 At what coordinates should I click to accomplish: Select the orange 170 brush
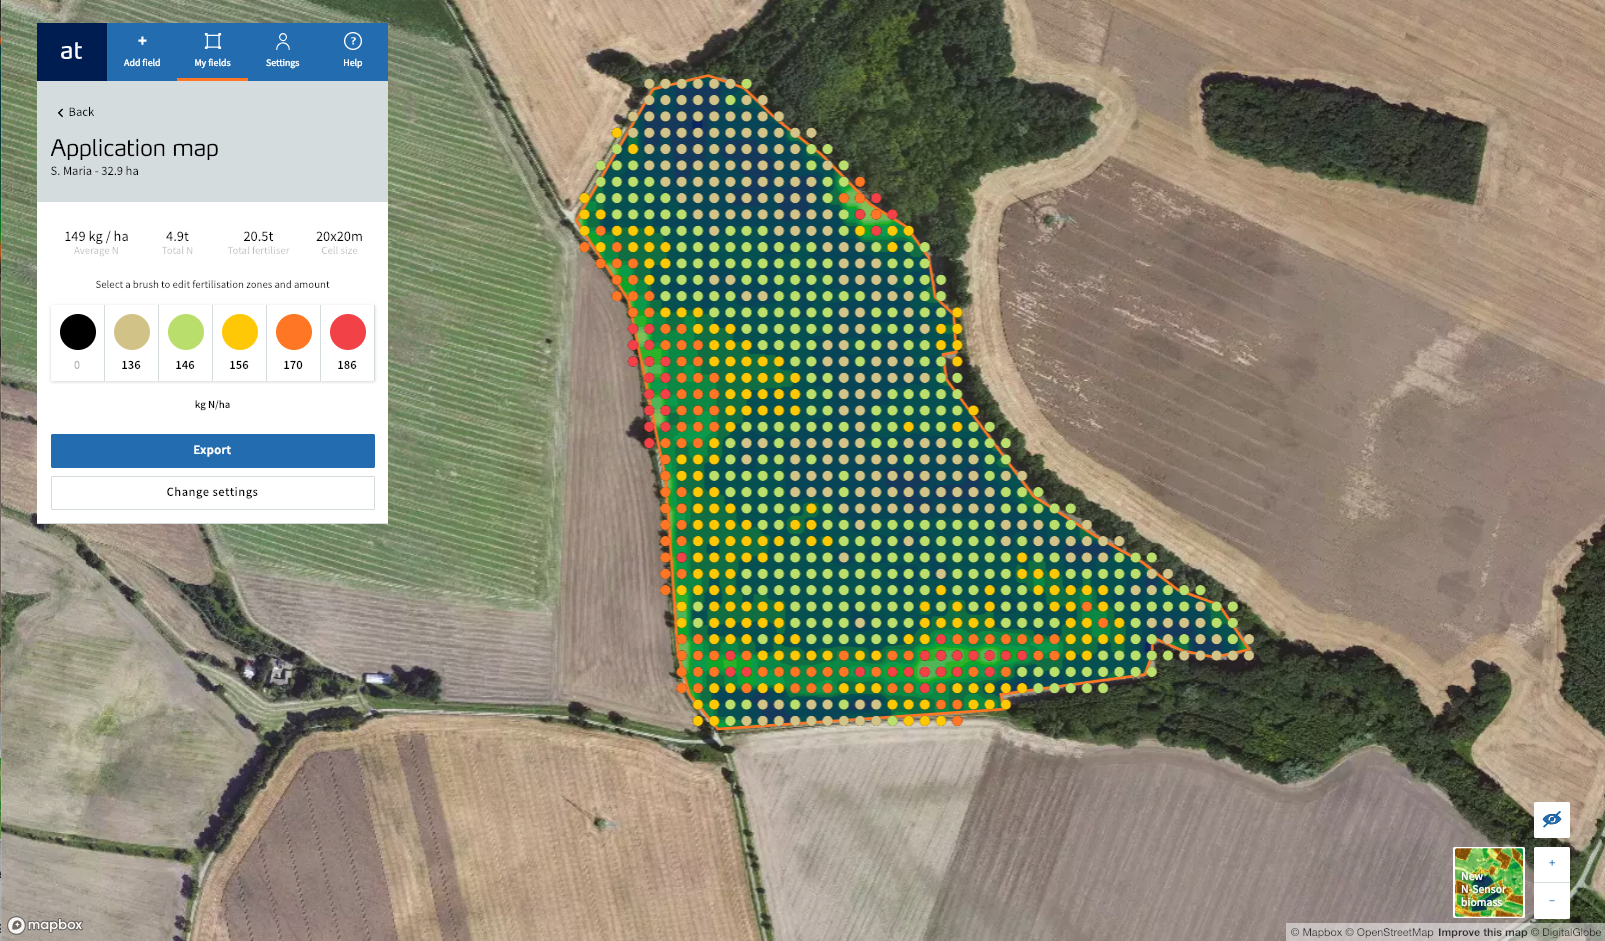(293, 333)
